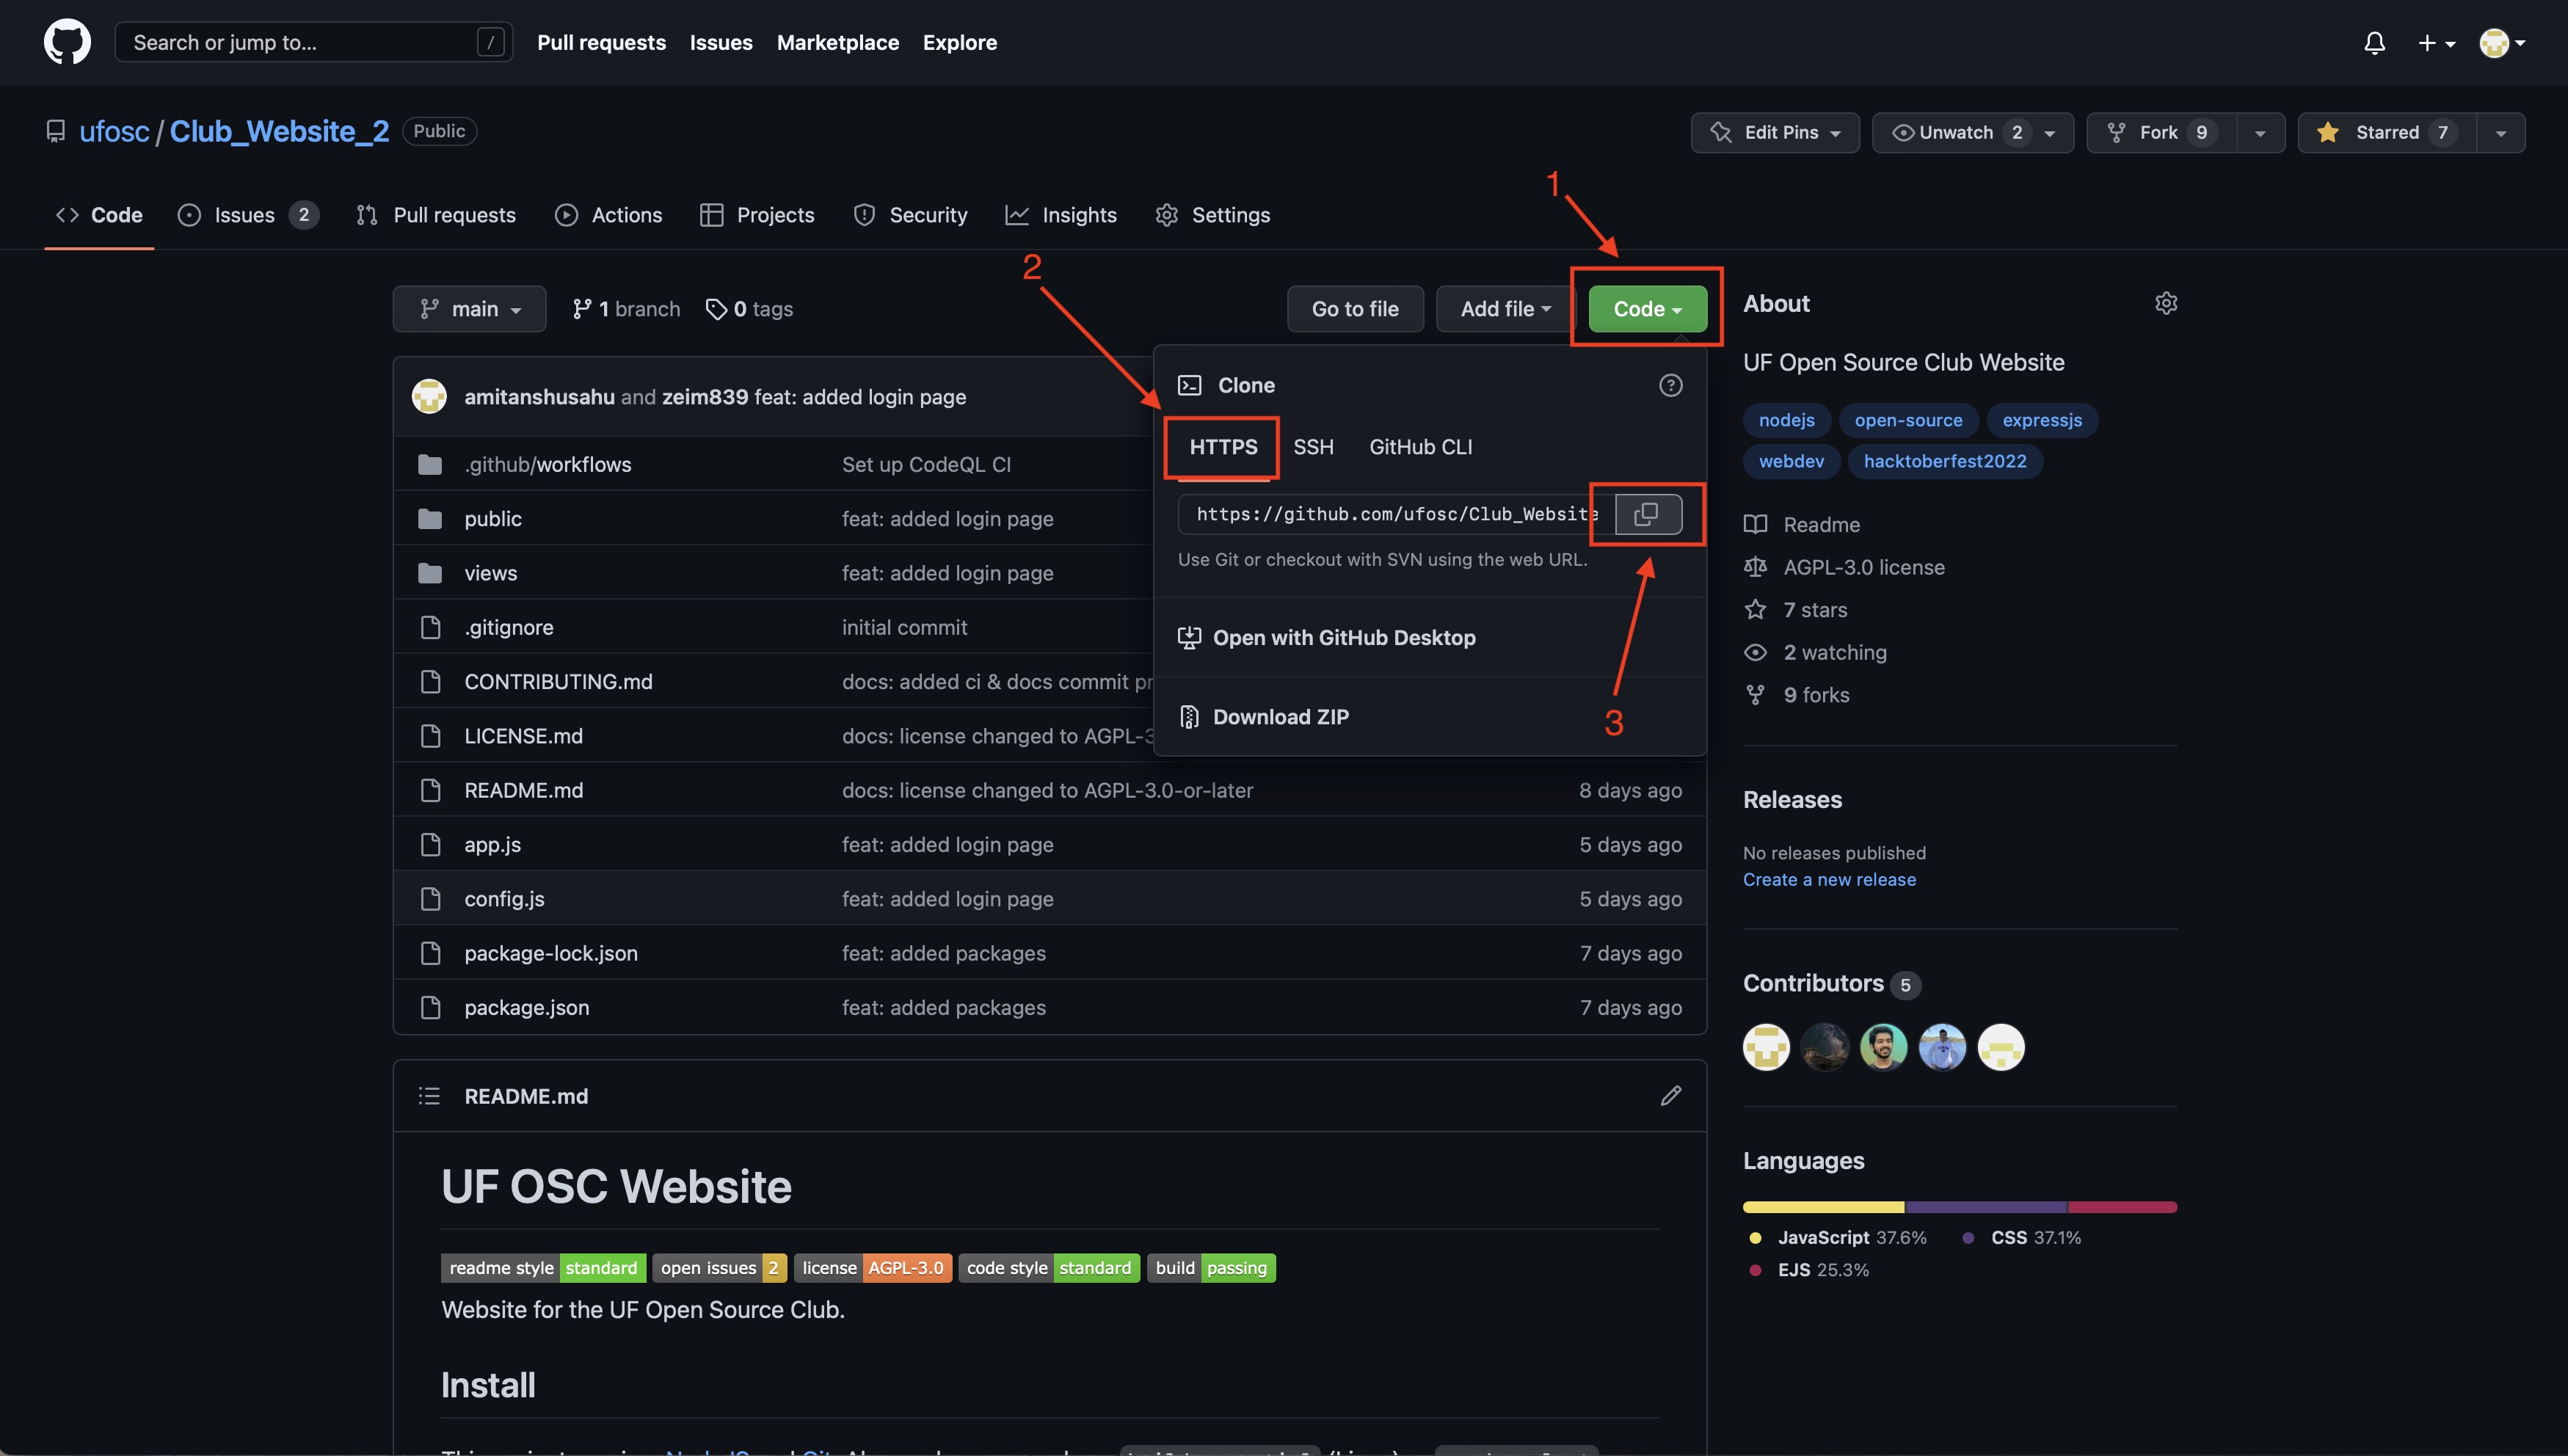Switch to the Security tab
This screenshot has height=1456, width=2568.
tap(910, 215)
